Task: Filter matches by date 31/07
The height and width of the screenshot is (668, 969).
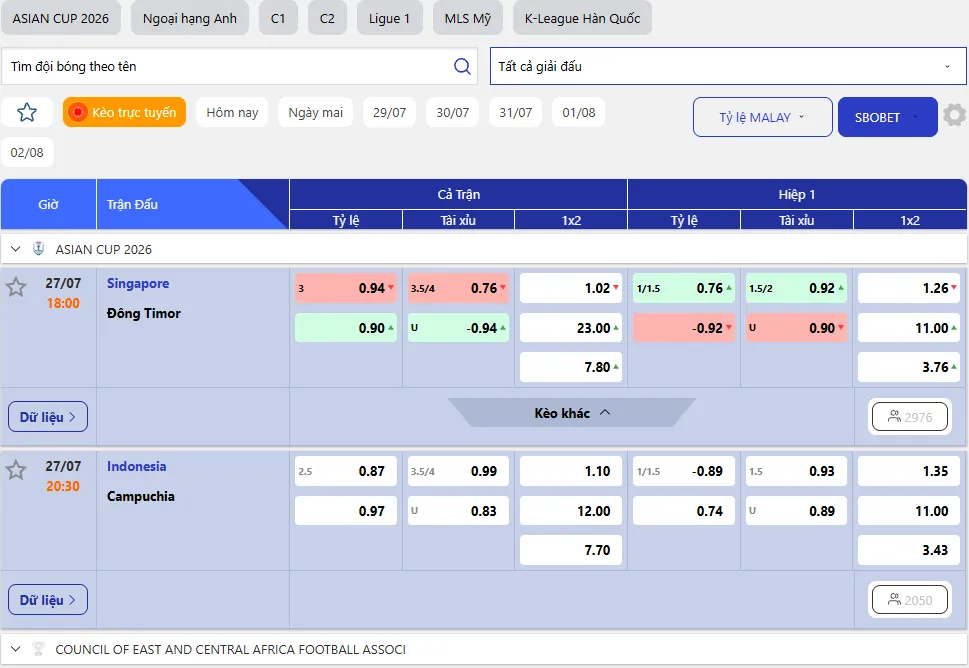Action: click(515, 112)
